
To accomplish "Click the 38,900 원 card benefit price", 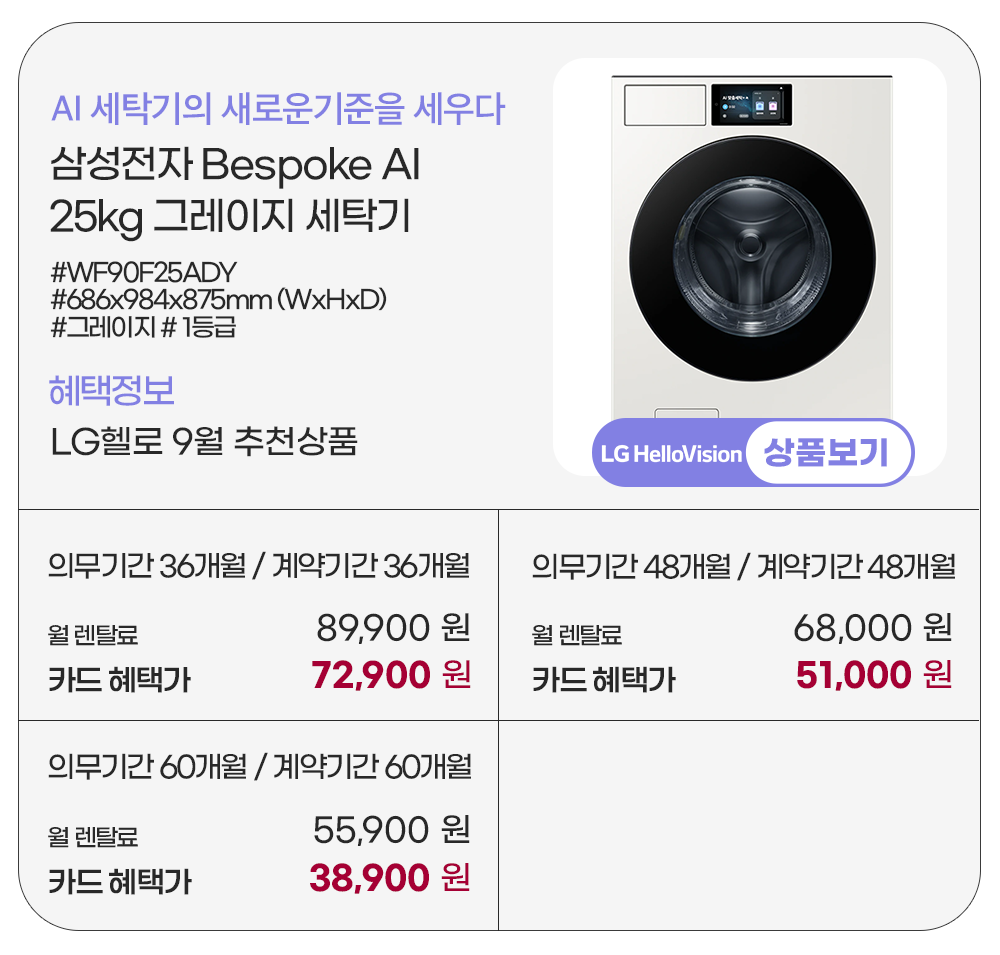I will 389,878.
